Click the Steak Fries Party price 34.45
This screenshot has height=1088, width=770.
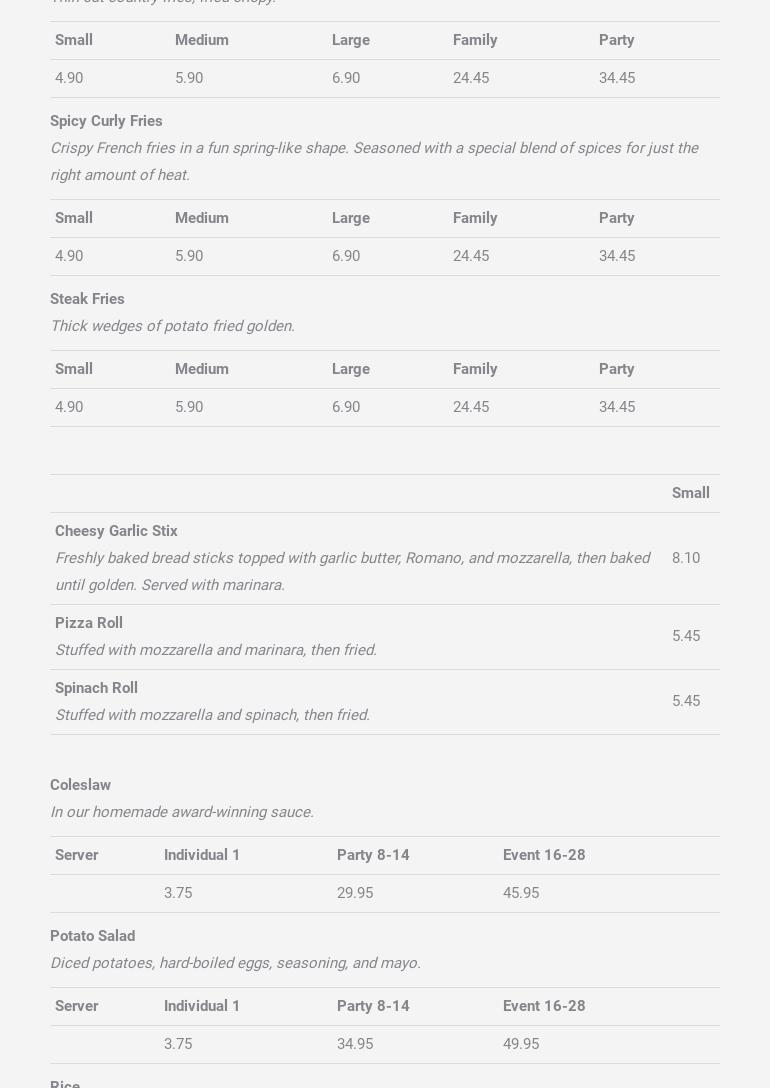coord(617,407)
